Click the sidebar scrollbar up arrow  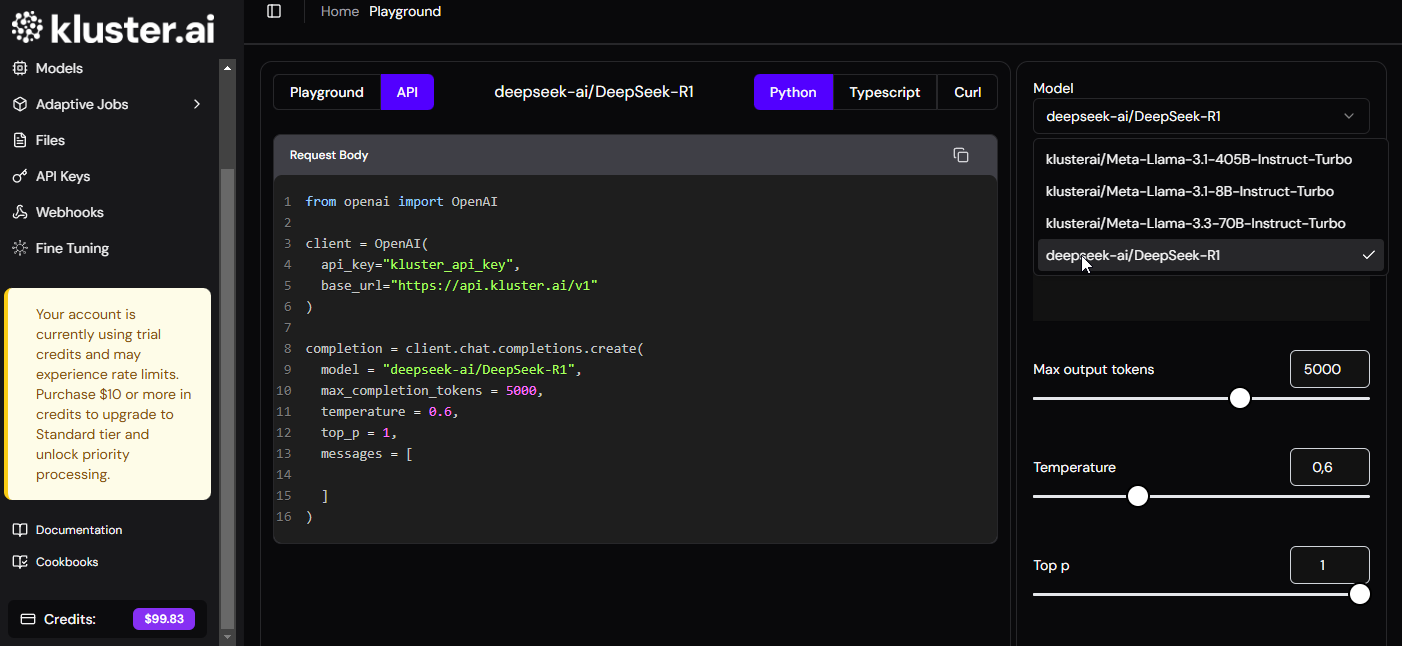pyautogui.click(x=227, y=68)
